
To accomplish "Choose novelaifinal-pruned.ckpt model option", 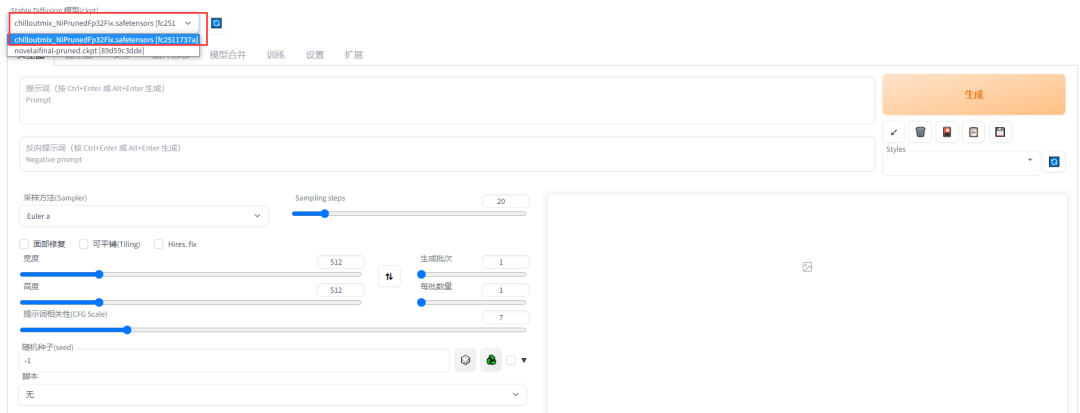I will 104,51.
